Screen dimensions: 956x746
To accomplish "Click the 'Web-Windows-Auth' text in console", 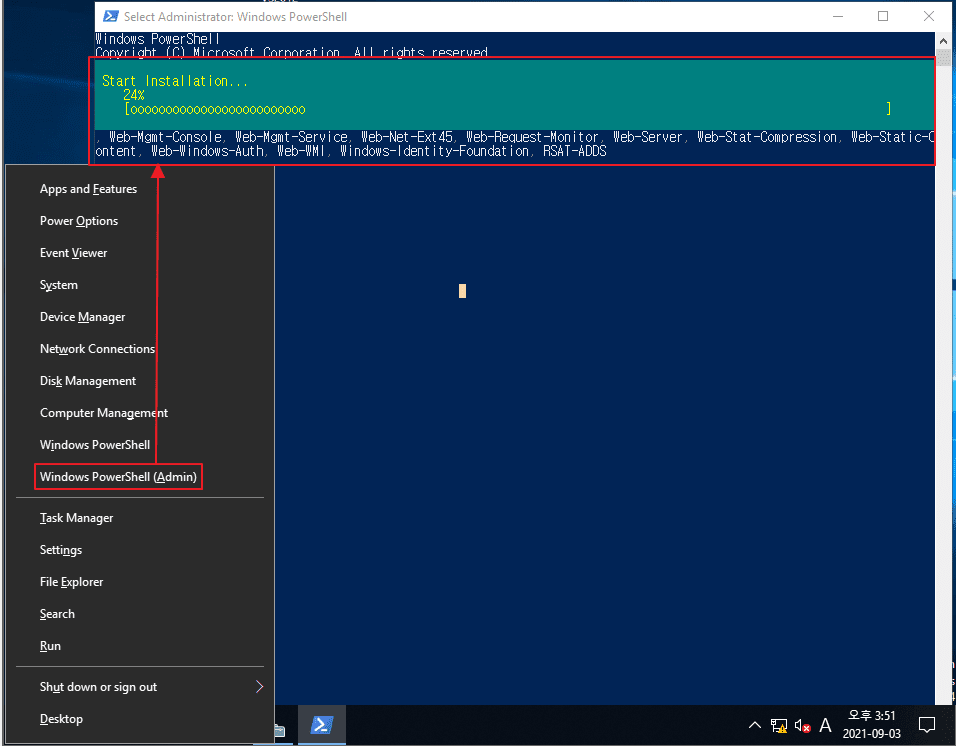I will point(207,151).
